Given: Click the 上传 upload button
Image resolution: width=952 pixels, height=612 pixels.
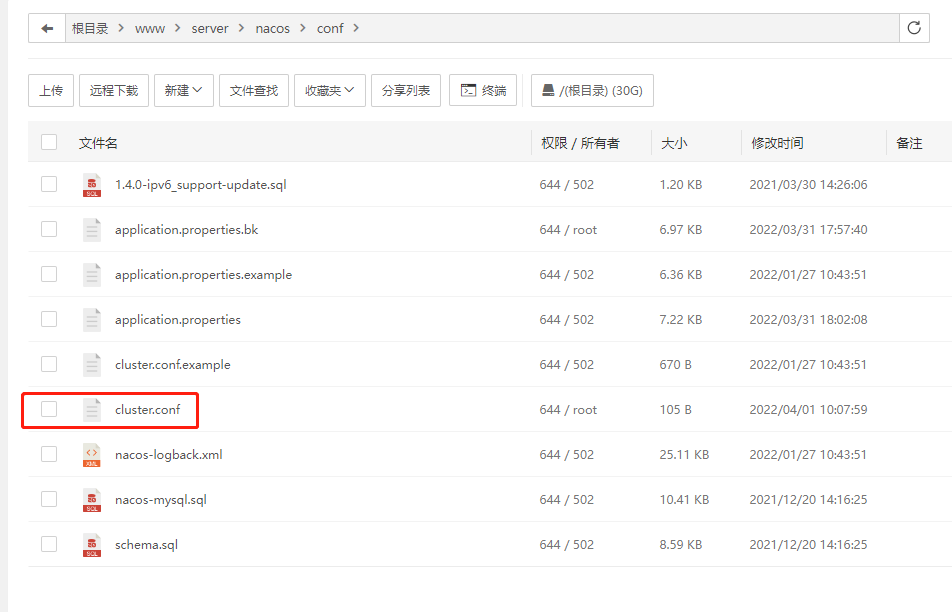Looking at the screenshot, I should pyautogui.click(x=51, y=90).
